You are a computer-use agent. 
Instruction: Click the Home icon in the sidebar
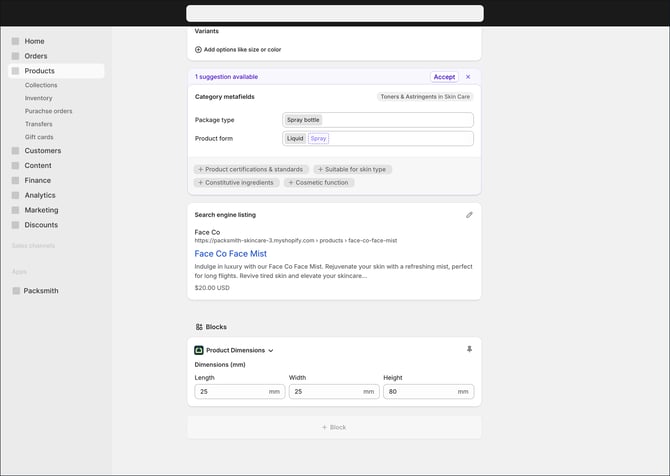point(15,41)
